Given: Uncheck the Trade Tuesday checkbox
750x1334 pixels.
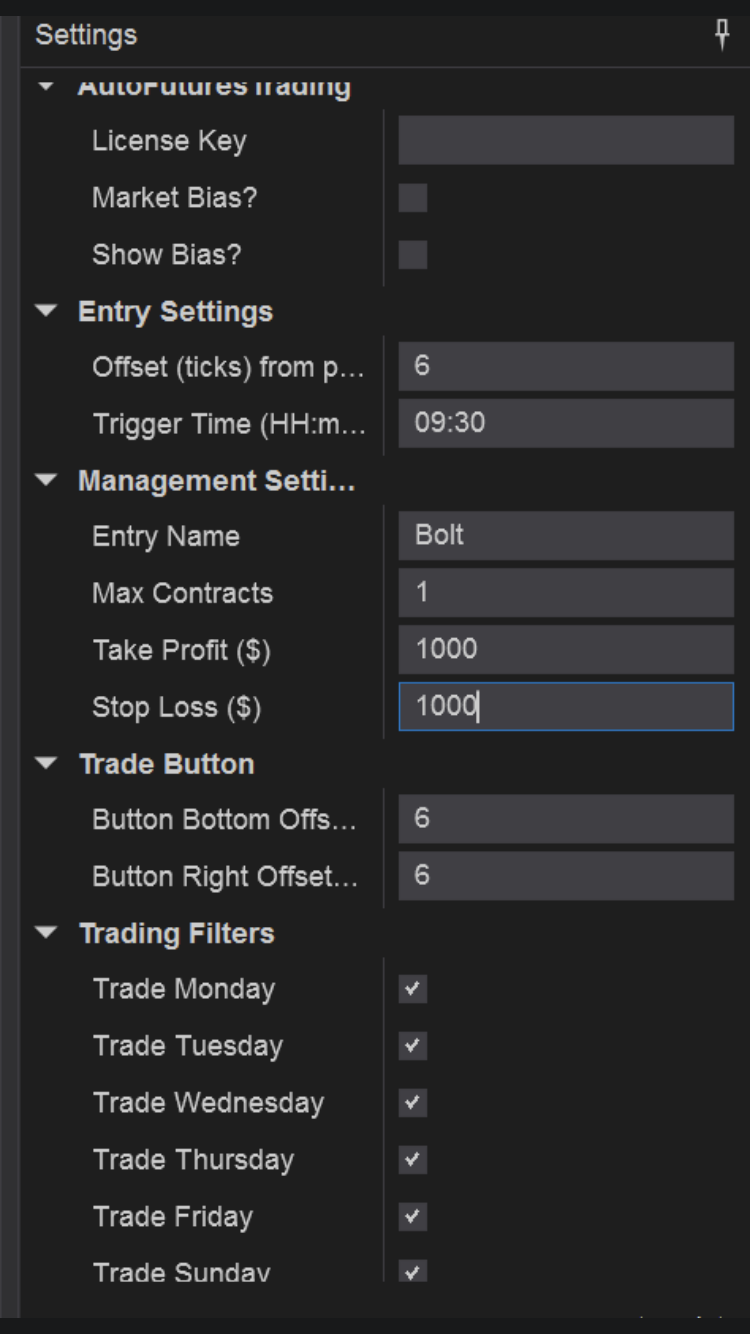Looking at the screenshot, I should [x=413, y=1047].
